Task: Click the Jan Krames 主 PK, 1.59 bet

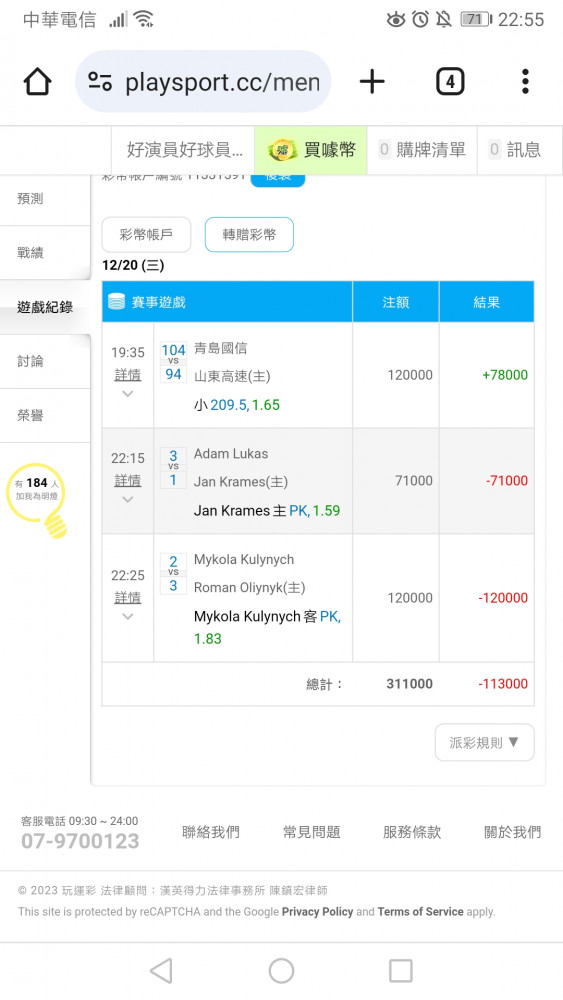Action: pos(267,511)
